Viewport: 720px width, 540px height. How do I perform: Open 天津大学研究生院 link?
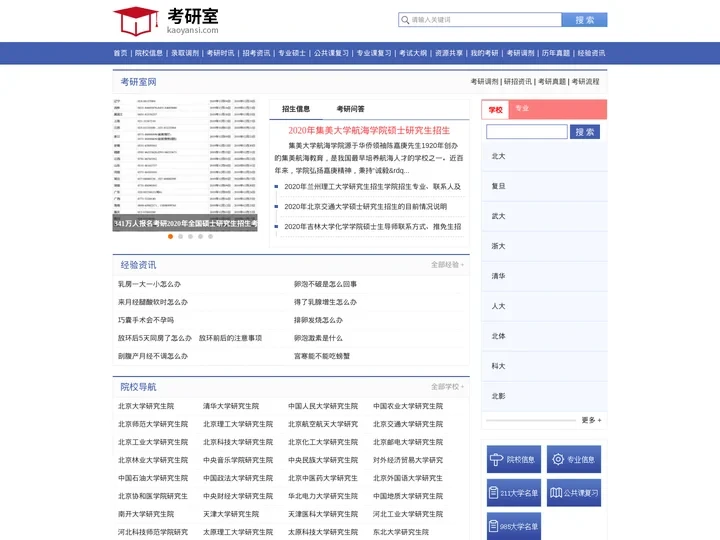pos(231,514)
